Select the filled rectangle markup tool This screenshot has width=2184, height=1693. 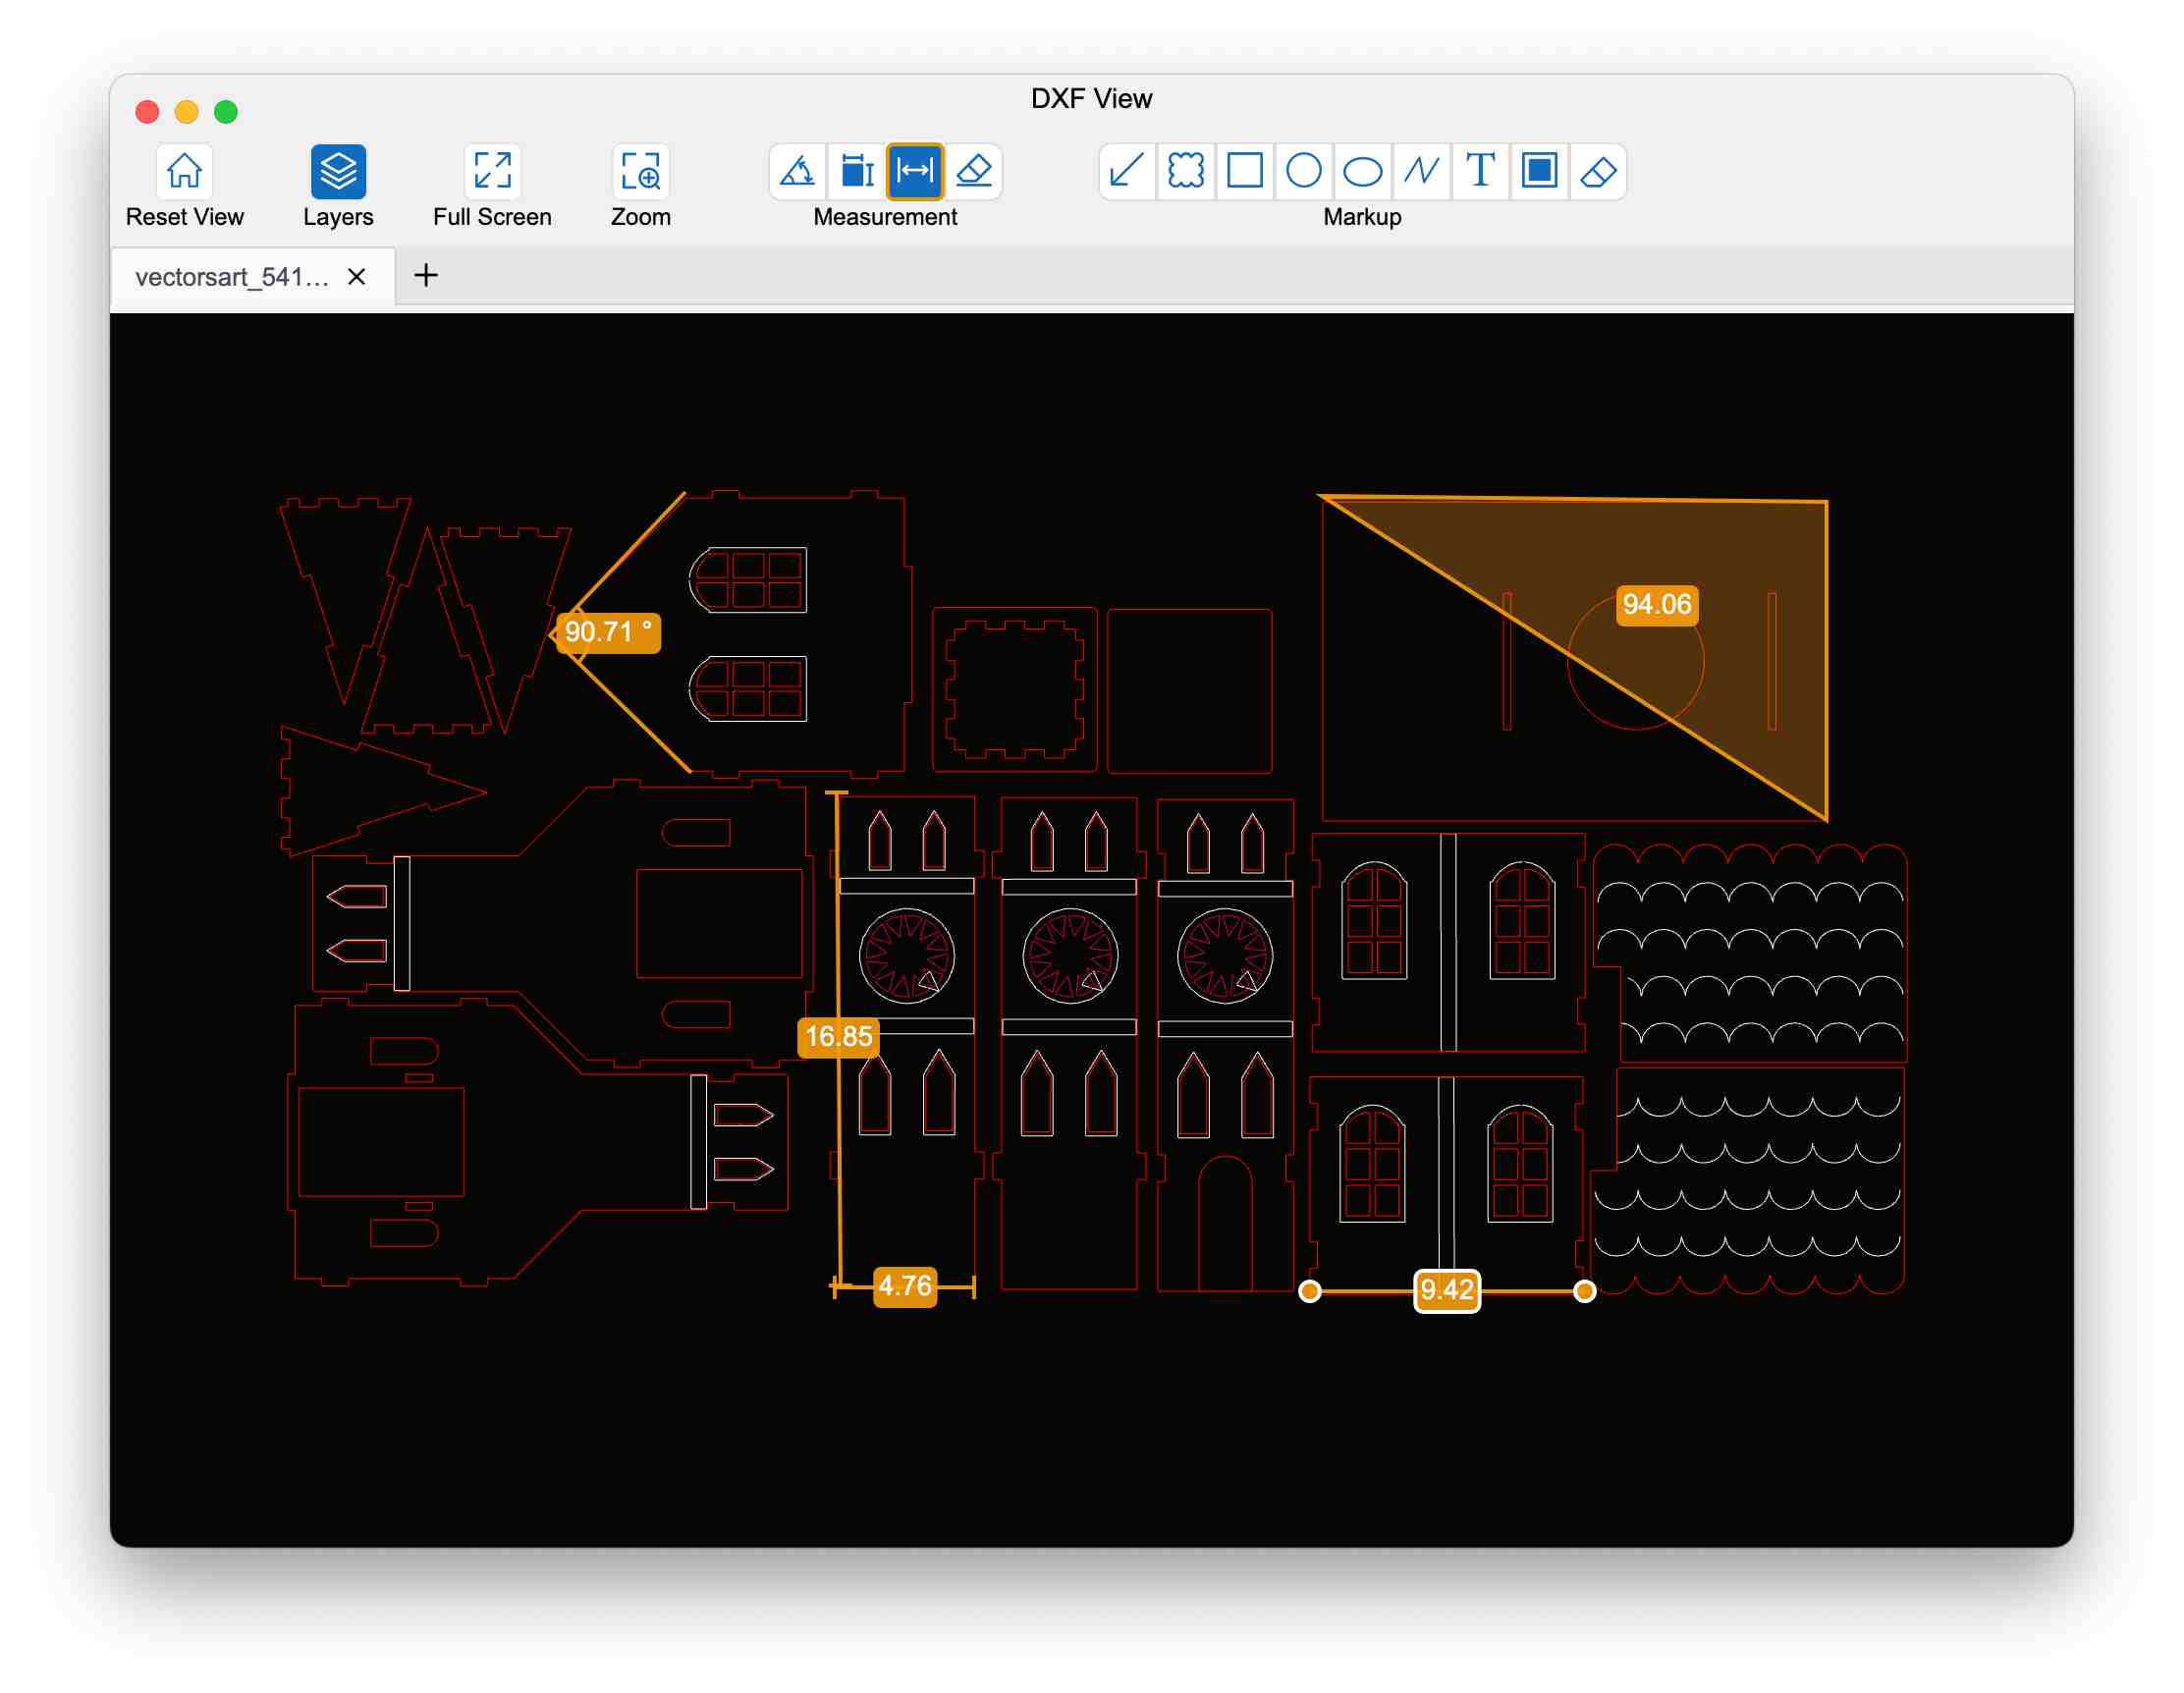[x=1540, y=171]
